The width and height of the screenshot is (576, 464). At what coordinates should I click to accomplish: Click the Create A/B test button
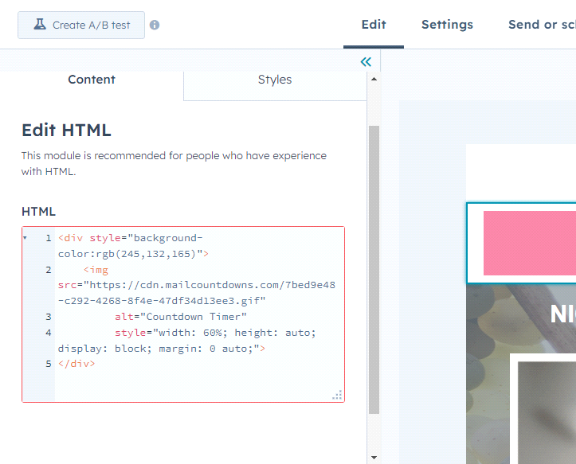click(81, 25)
